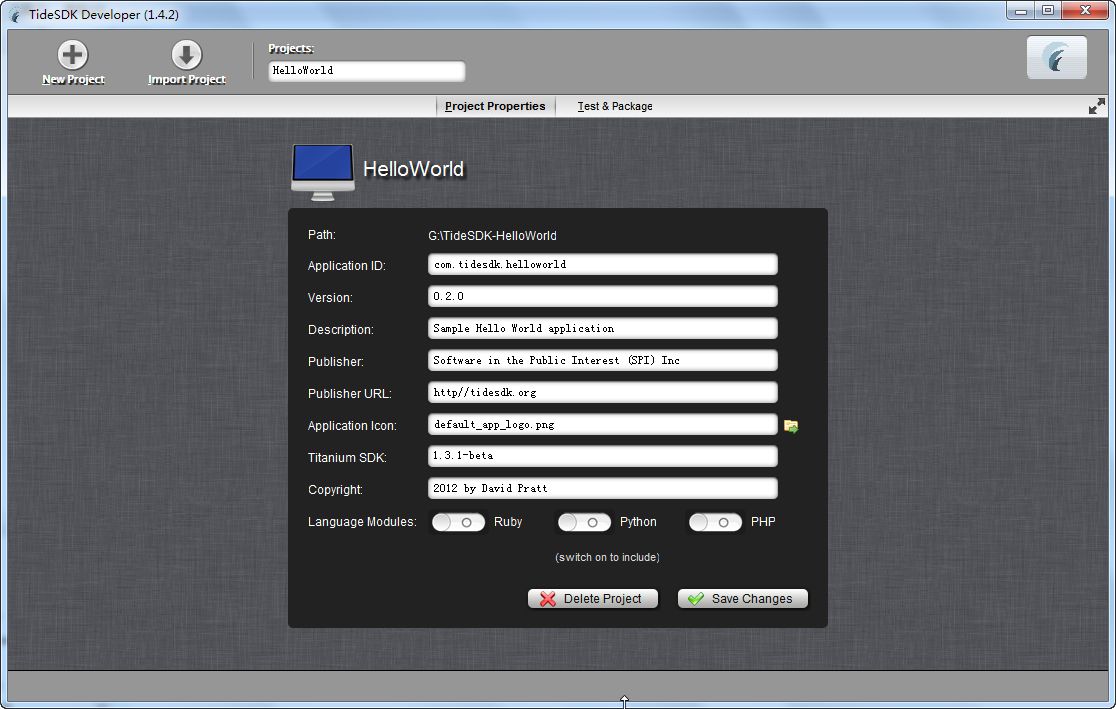
Task: Toggle the Ruby language module switch
Action: (458, 522)
